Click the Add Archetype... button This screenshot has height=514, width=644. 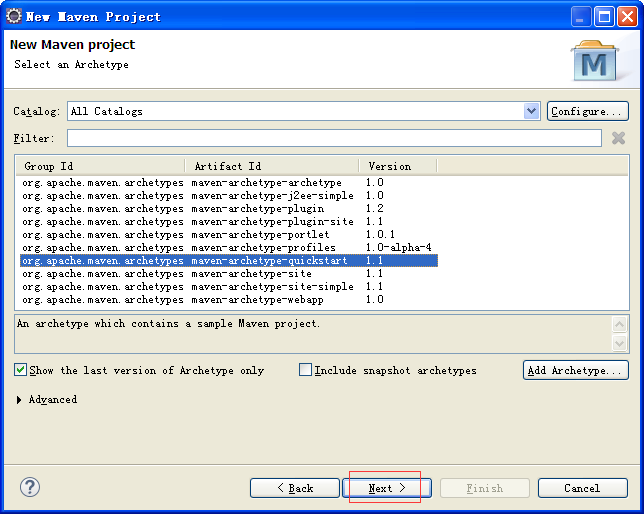575,370
